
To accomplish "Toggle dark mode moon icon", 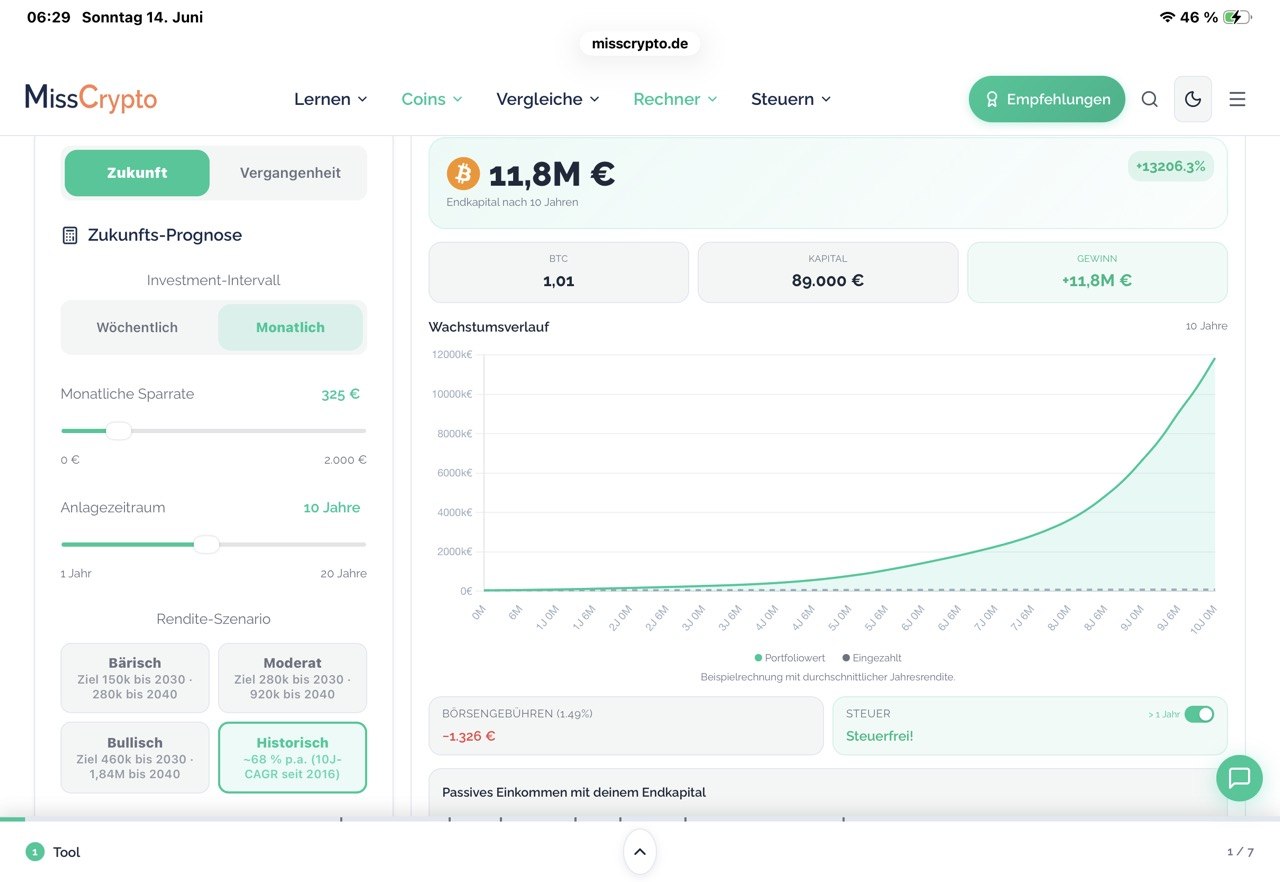I will coord(1193,99).
